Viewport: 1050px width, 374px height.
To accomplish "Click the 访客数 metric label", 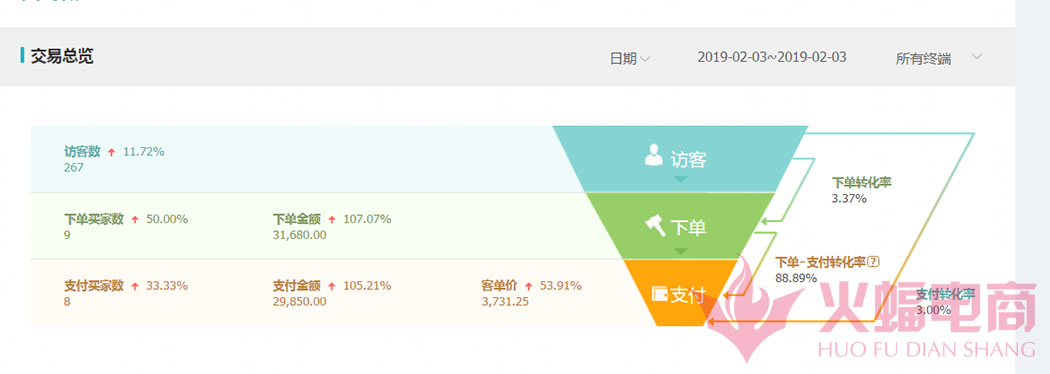I will point(82,152).
